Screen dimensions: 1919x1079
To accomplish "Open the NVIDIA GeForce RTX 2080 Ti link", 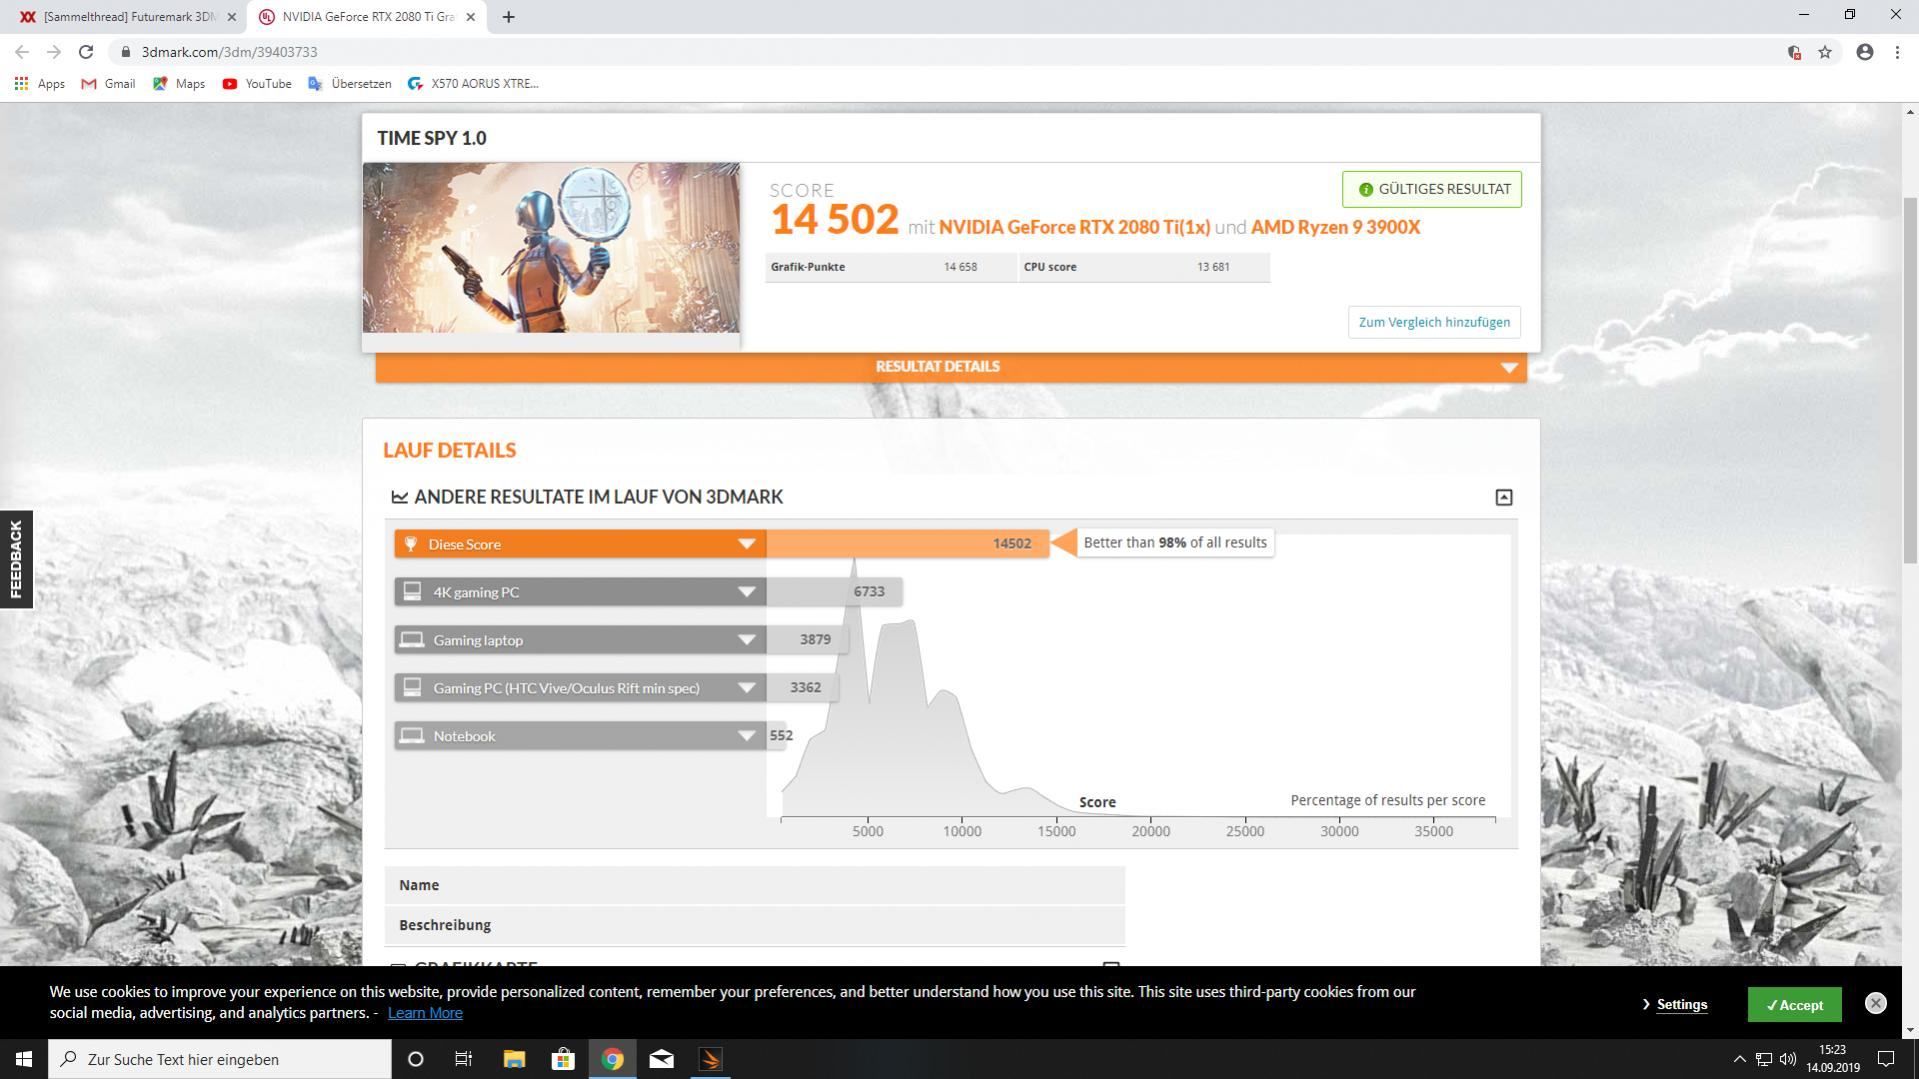I will pyautogui.click(x=1074, y=227).
